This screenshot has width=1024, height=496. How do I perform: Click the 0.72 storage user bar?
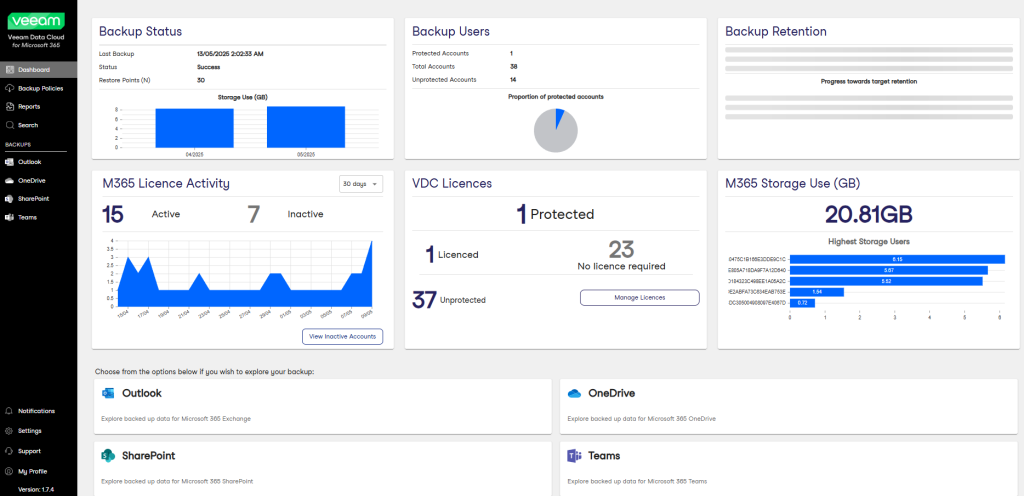click(x=803, y=303)
